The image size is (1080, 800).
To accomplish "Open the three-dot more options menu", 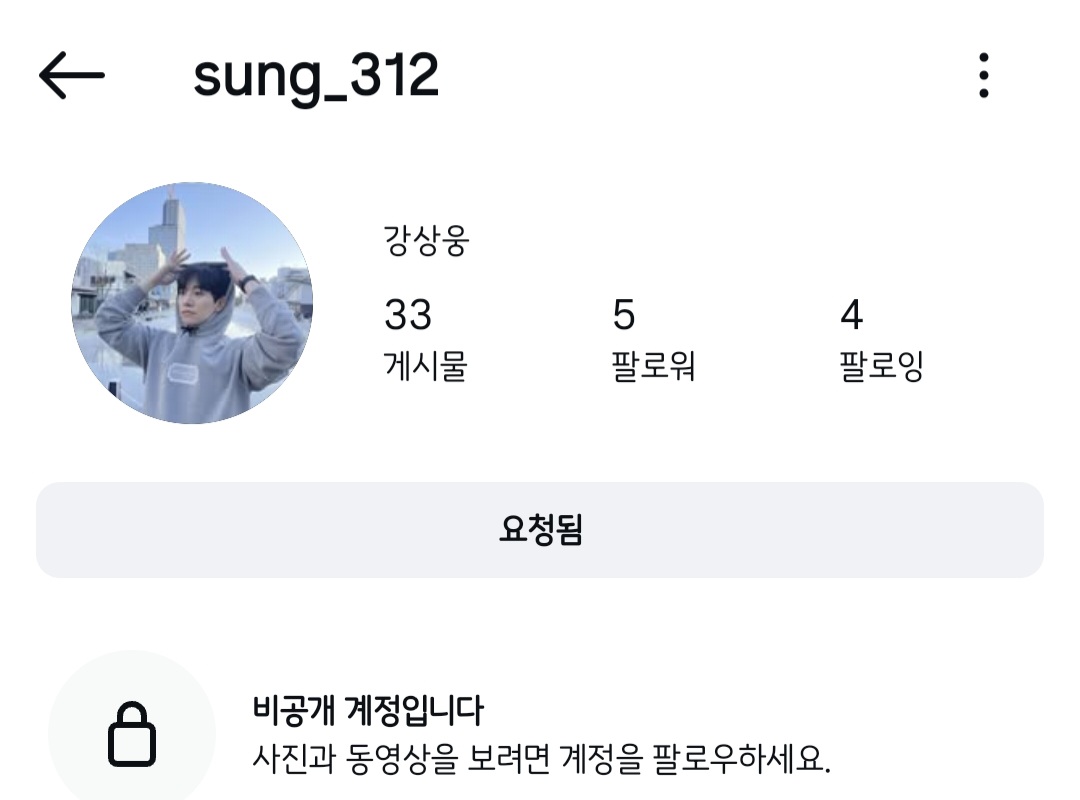I will [x=984, y=75].
